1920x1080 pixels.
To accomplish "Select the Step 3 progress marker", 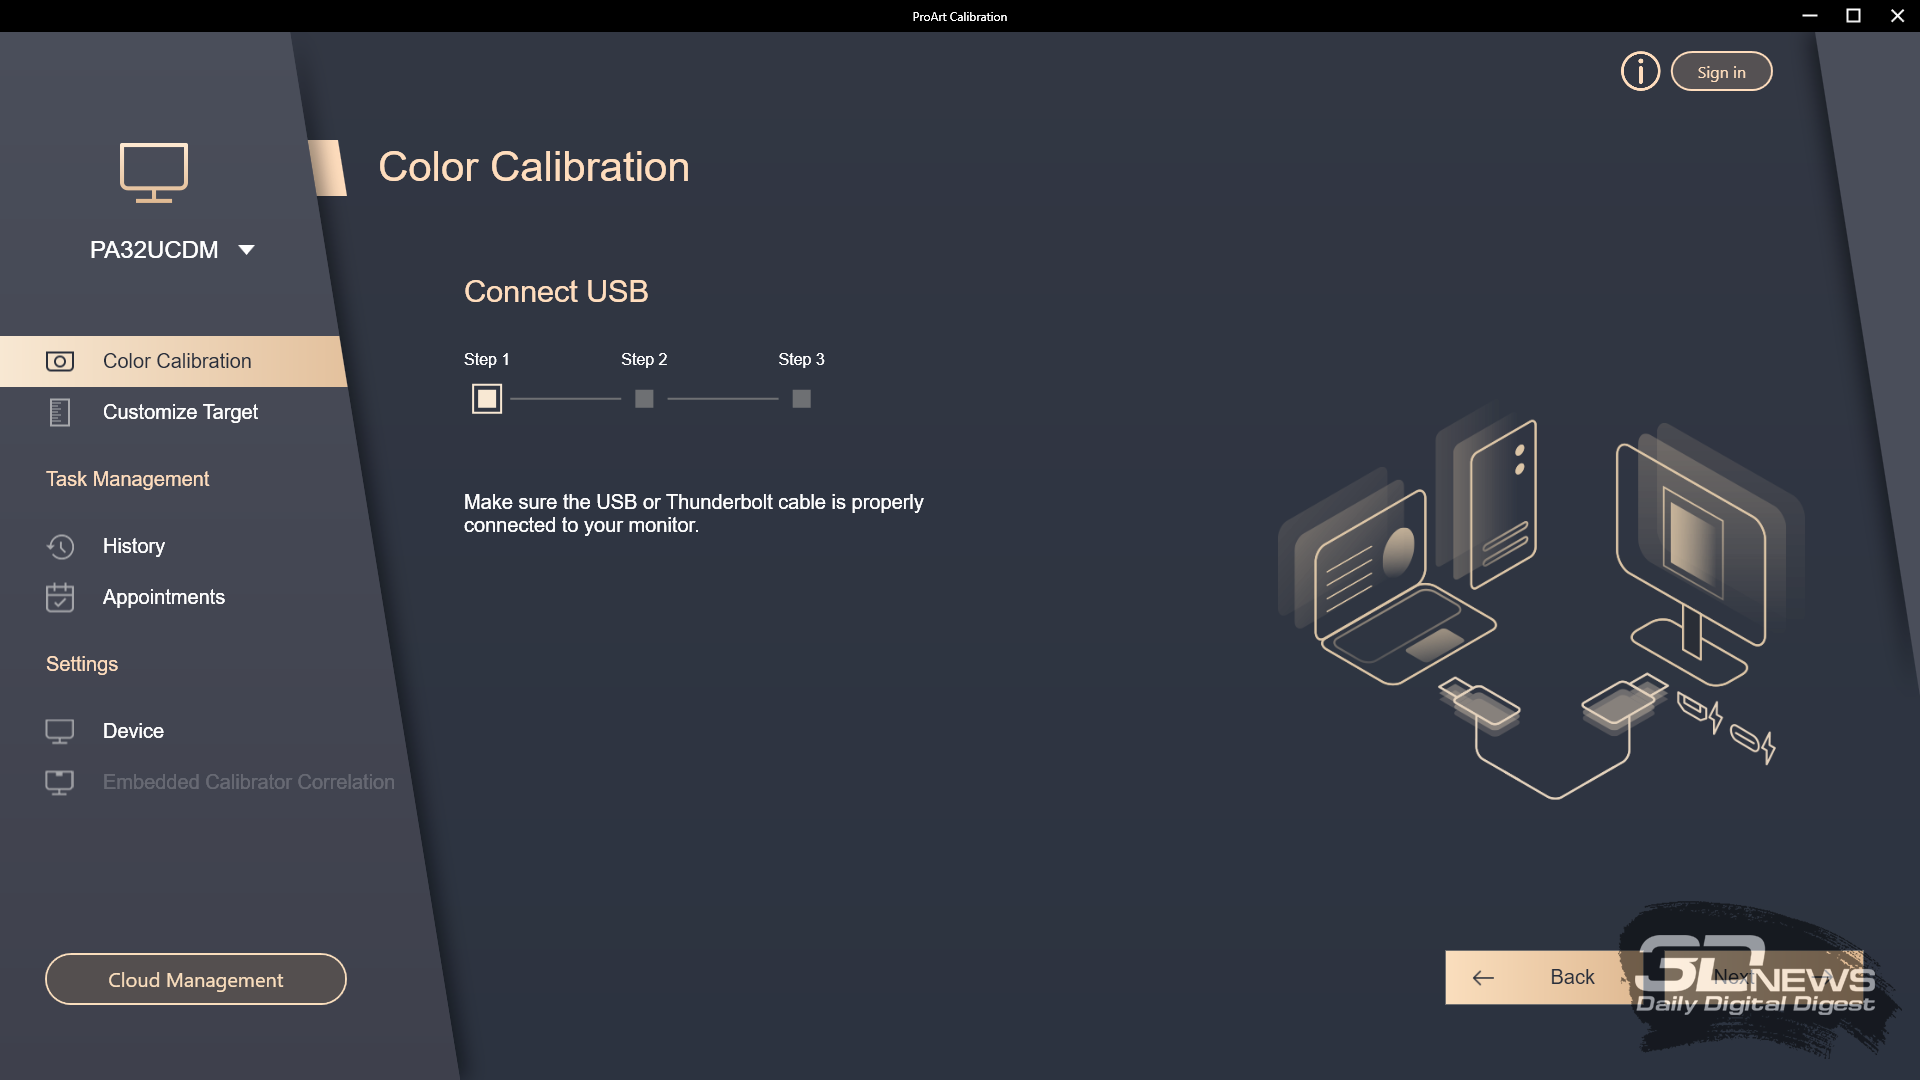I will (x=801, y=399).
